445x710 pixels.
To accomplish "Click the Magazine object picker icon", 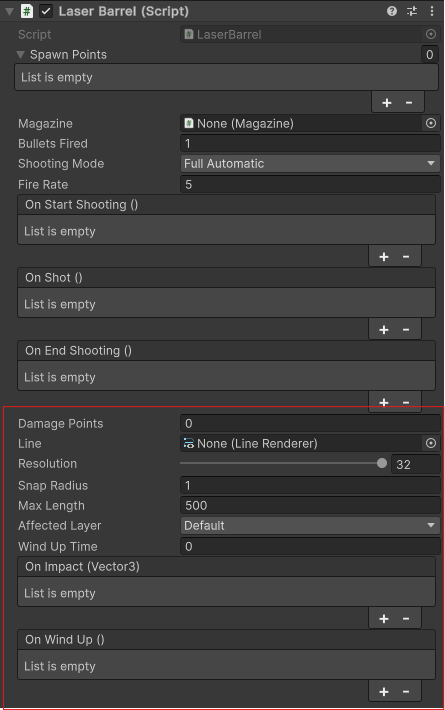I will tap(431, 123).
